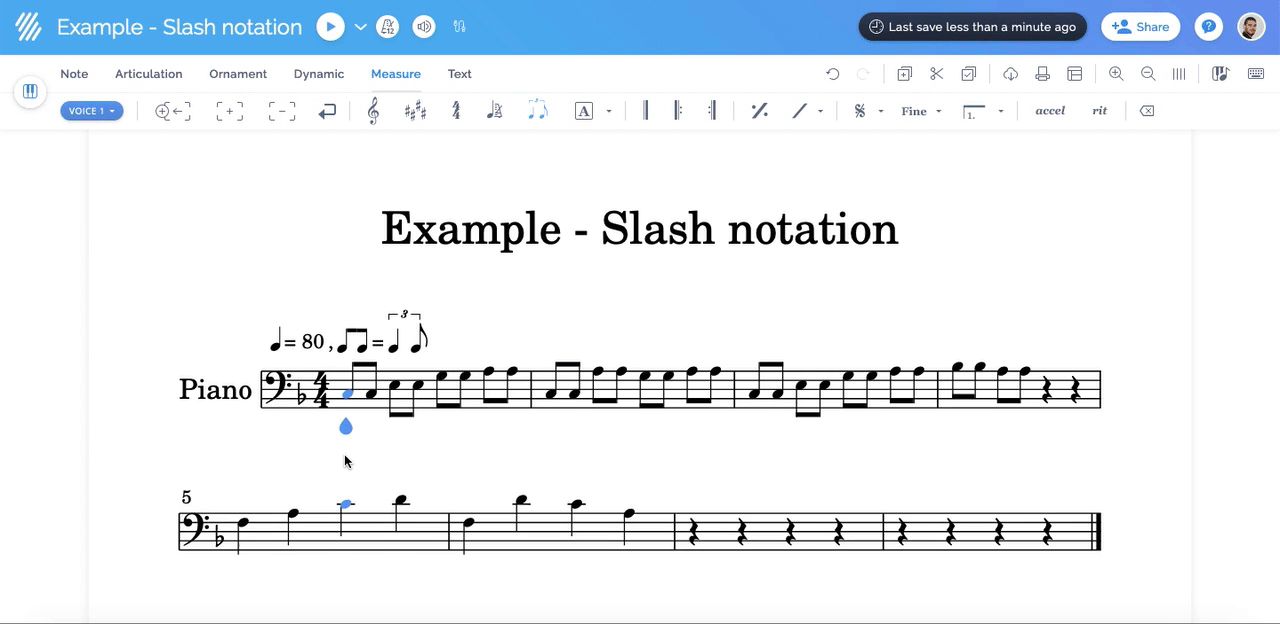Open the print dialog
Viewport: 1280px width, 624px height.
(x=1040, y=73)
